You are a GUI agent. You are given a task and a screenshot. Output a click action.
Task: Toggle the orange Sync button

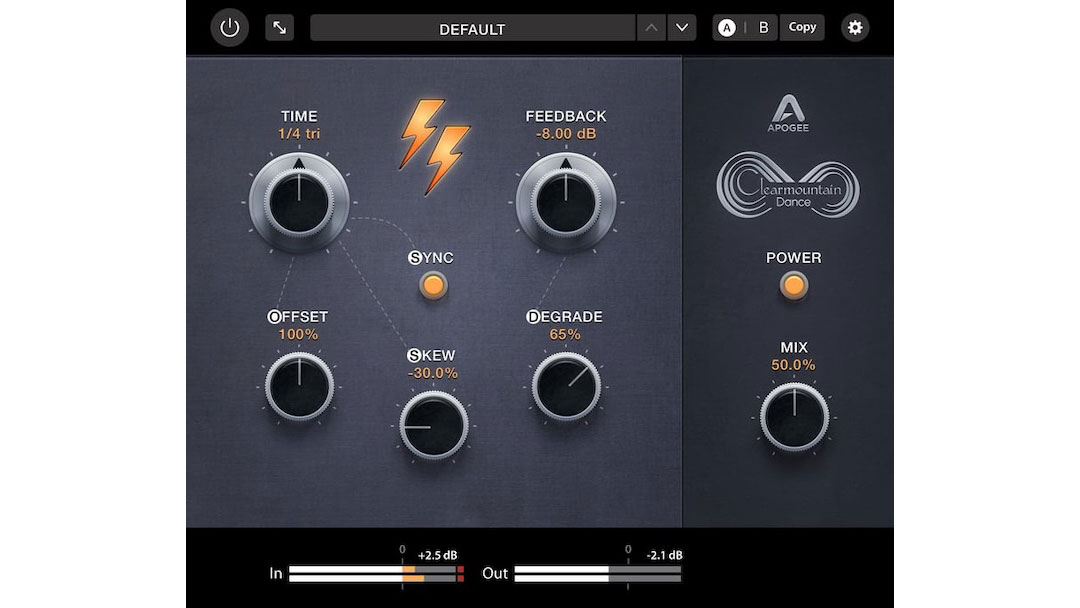(x=432, y=286)
